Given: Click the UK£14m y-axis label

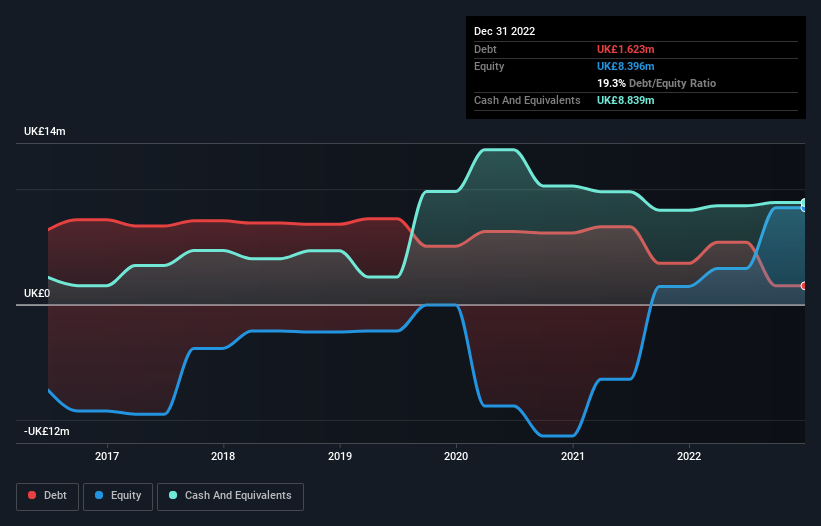Looking at the screenshot, I should 45,131.
